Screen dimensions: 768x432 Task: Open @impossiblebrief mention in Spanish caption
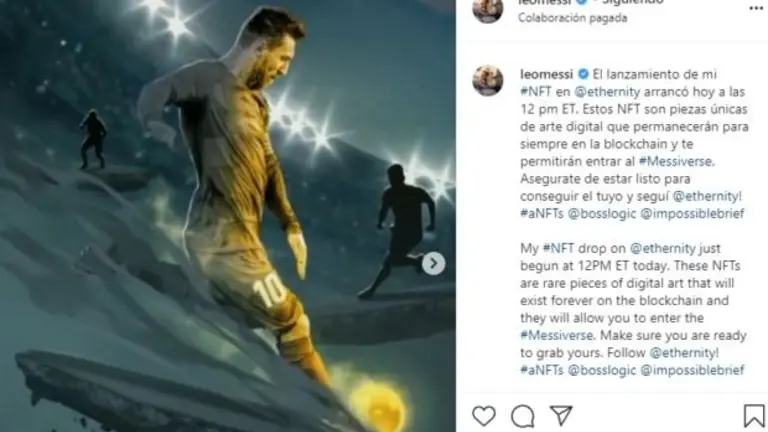pos(693,214)
